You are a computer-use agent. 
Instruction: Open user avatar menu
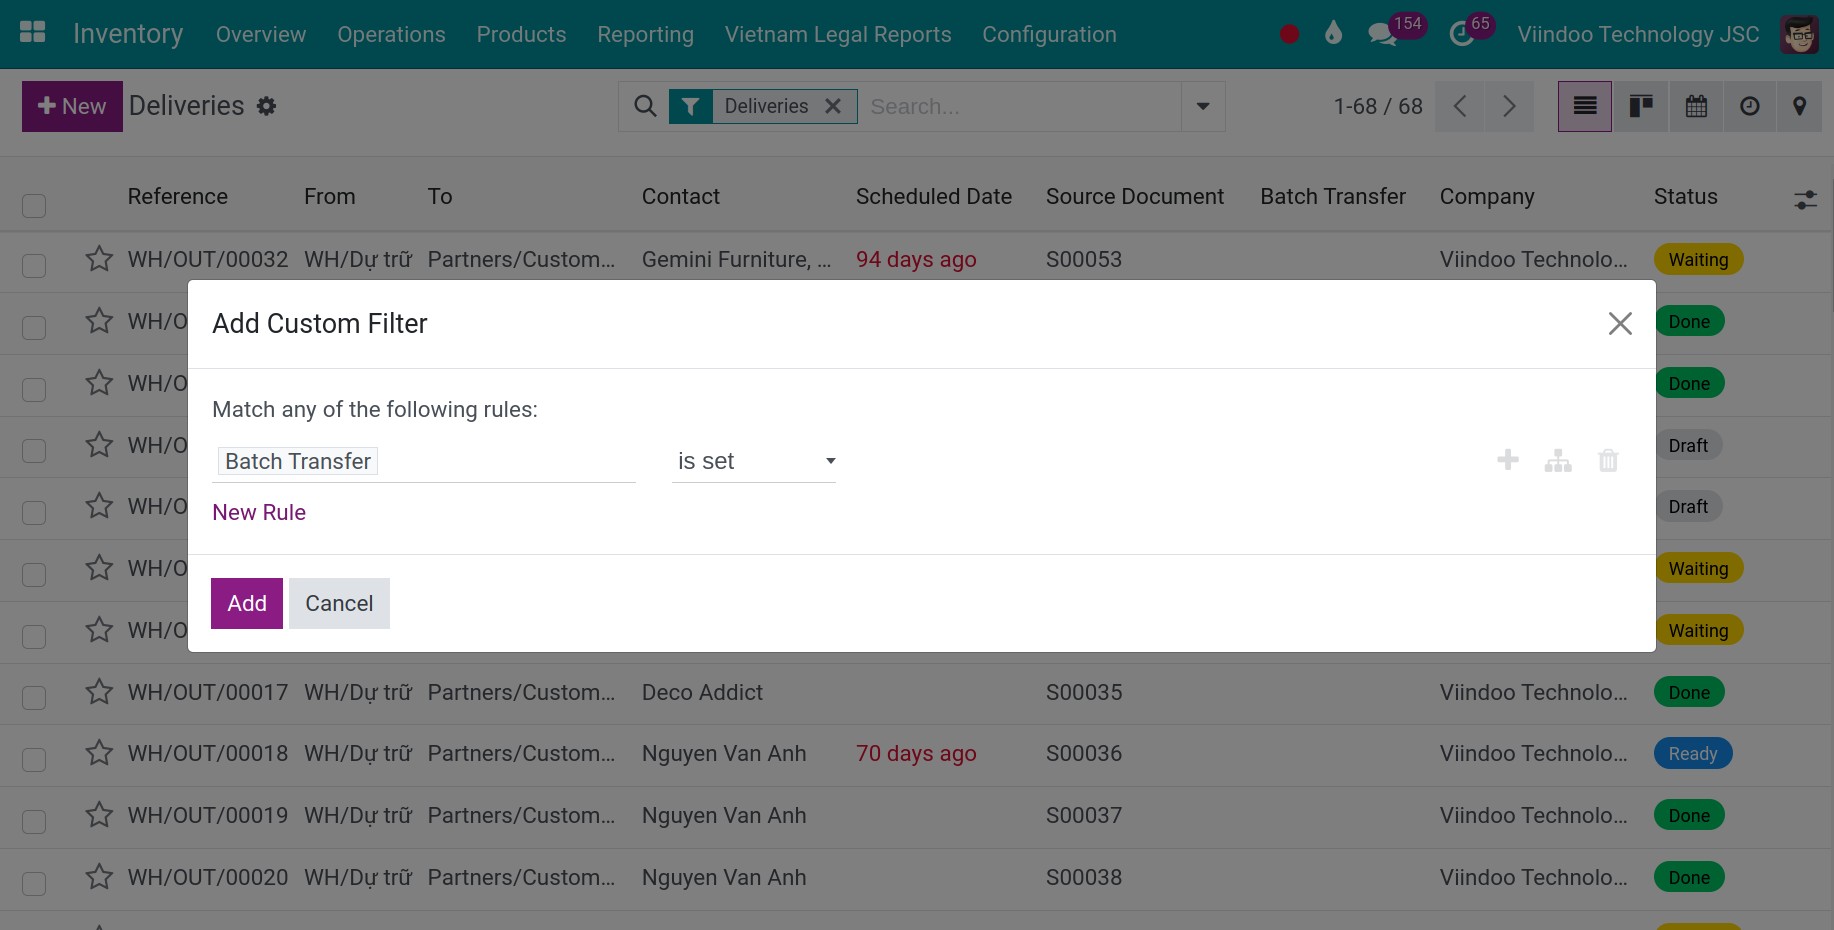pyautogui.click(x=1800, y=35)
